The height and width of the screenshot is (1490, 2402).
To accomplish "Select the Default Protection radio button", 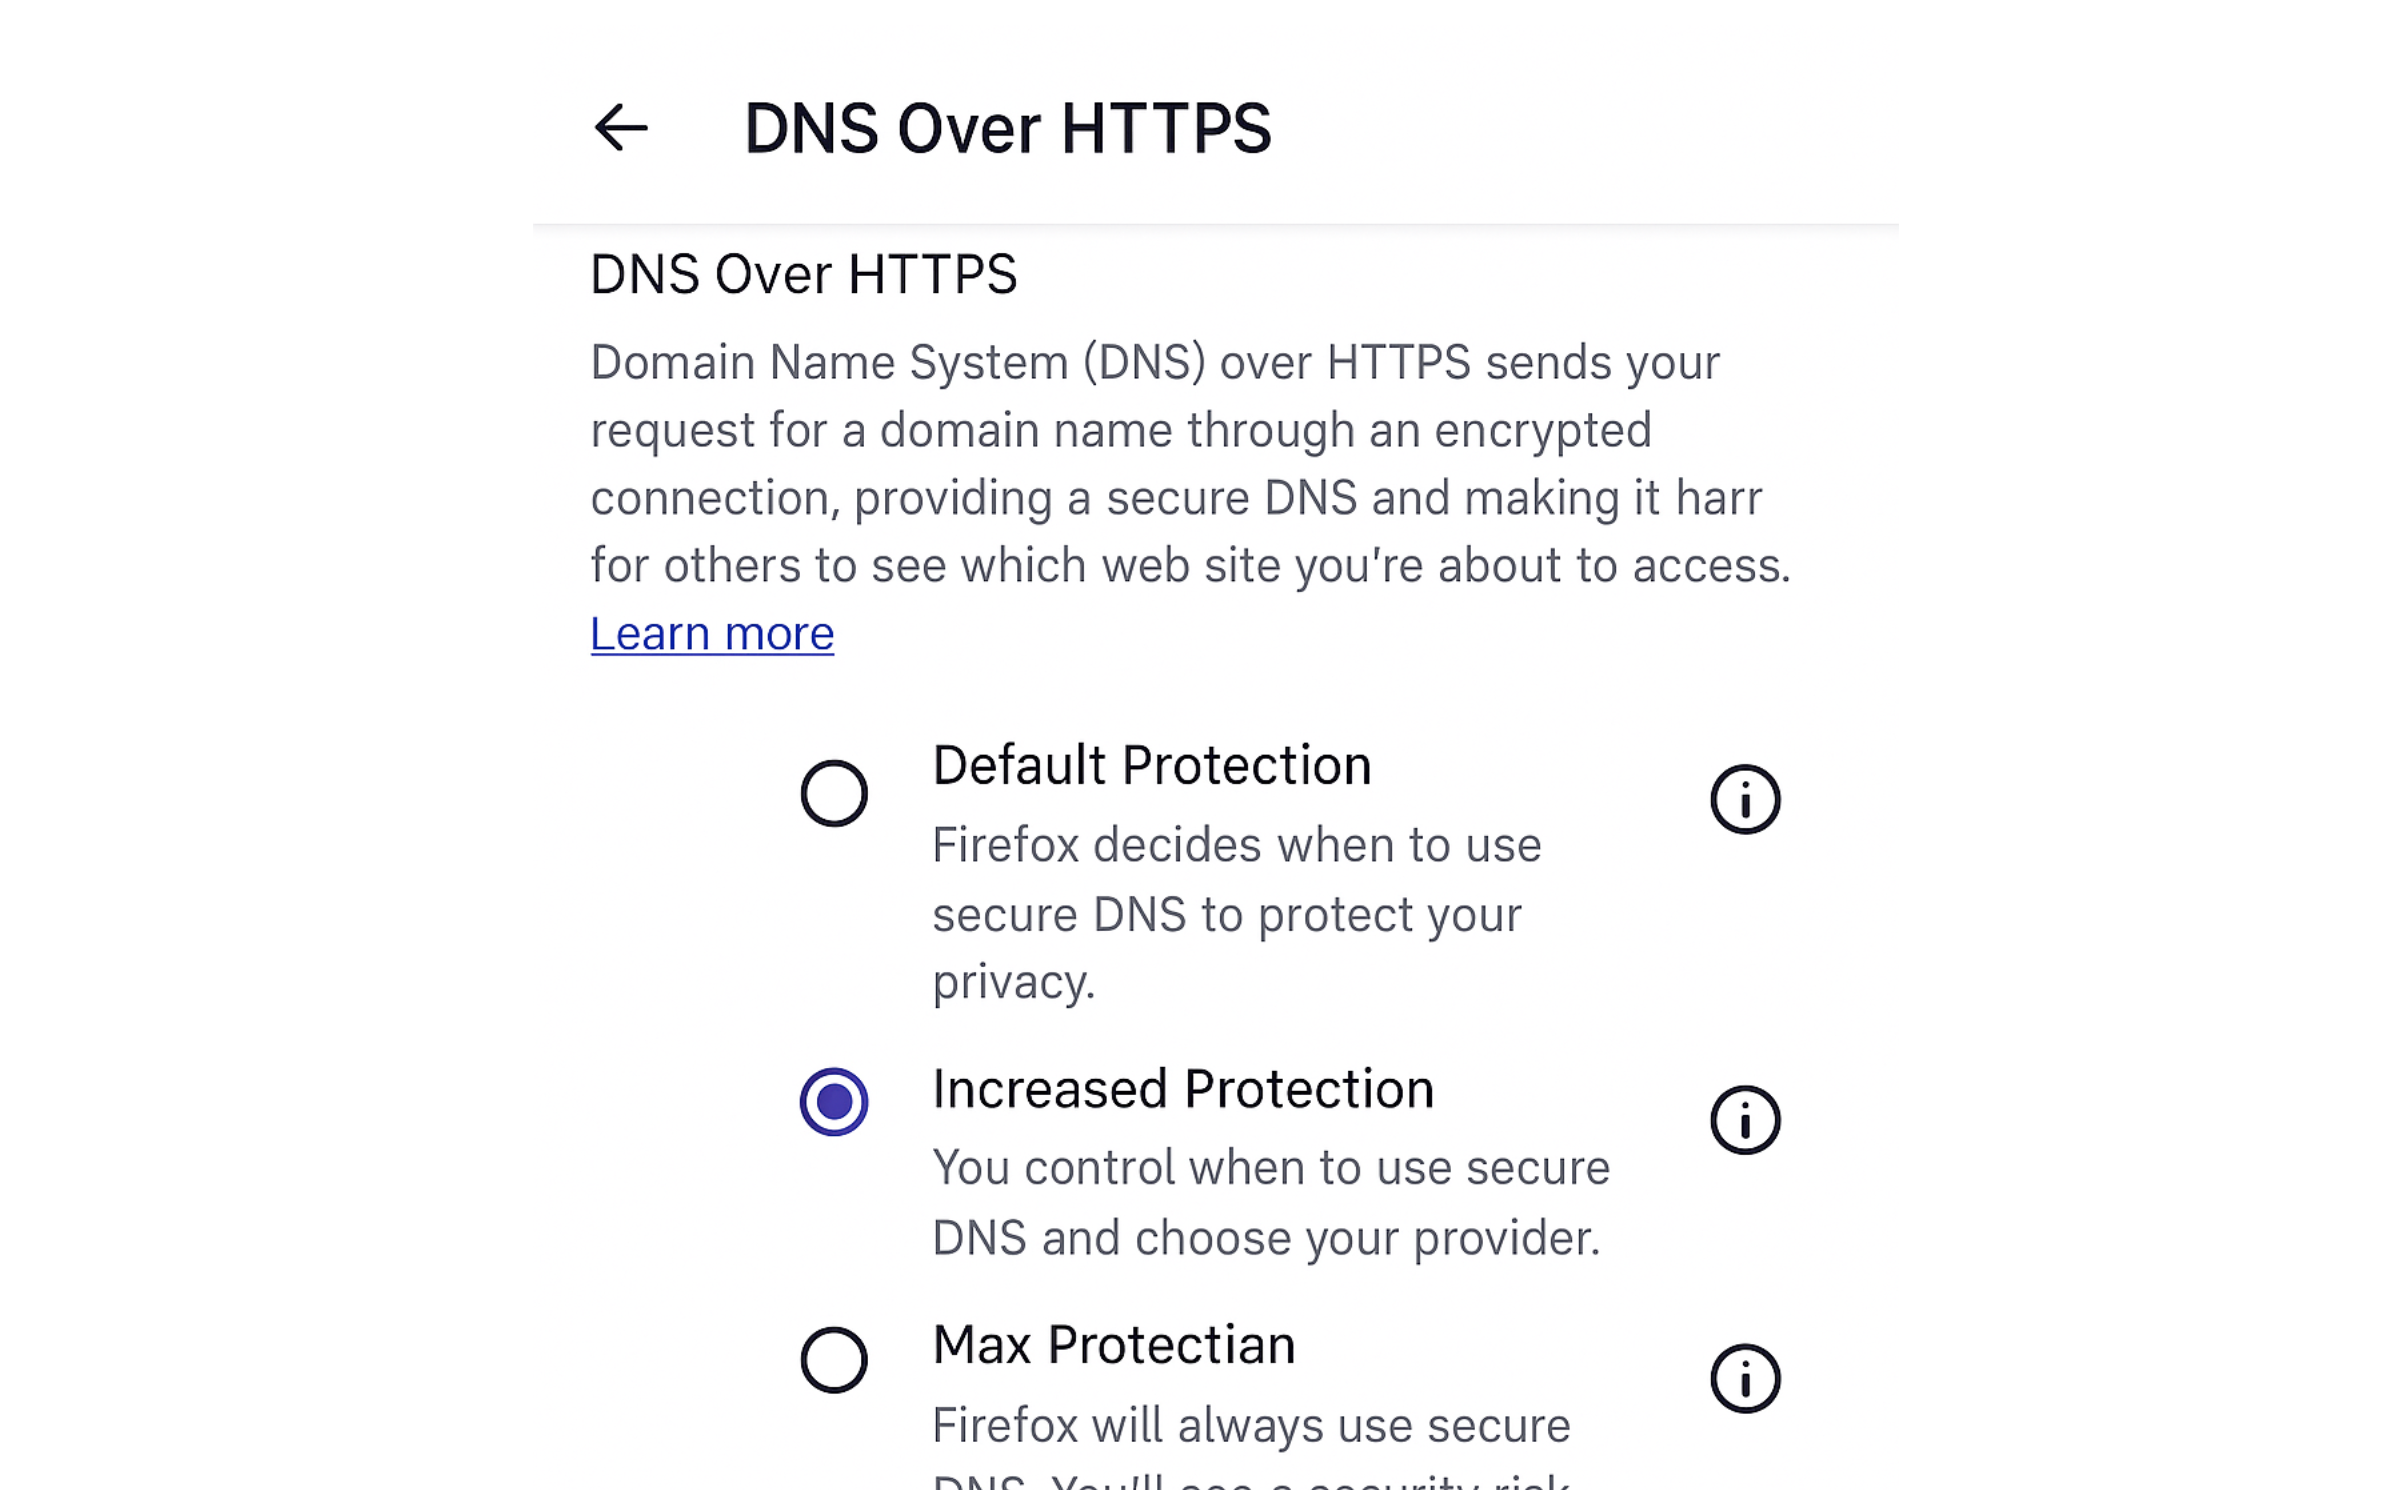I will click(836, 793).
